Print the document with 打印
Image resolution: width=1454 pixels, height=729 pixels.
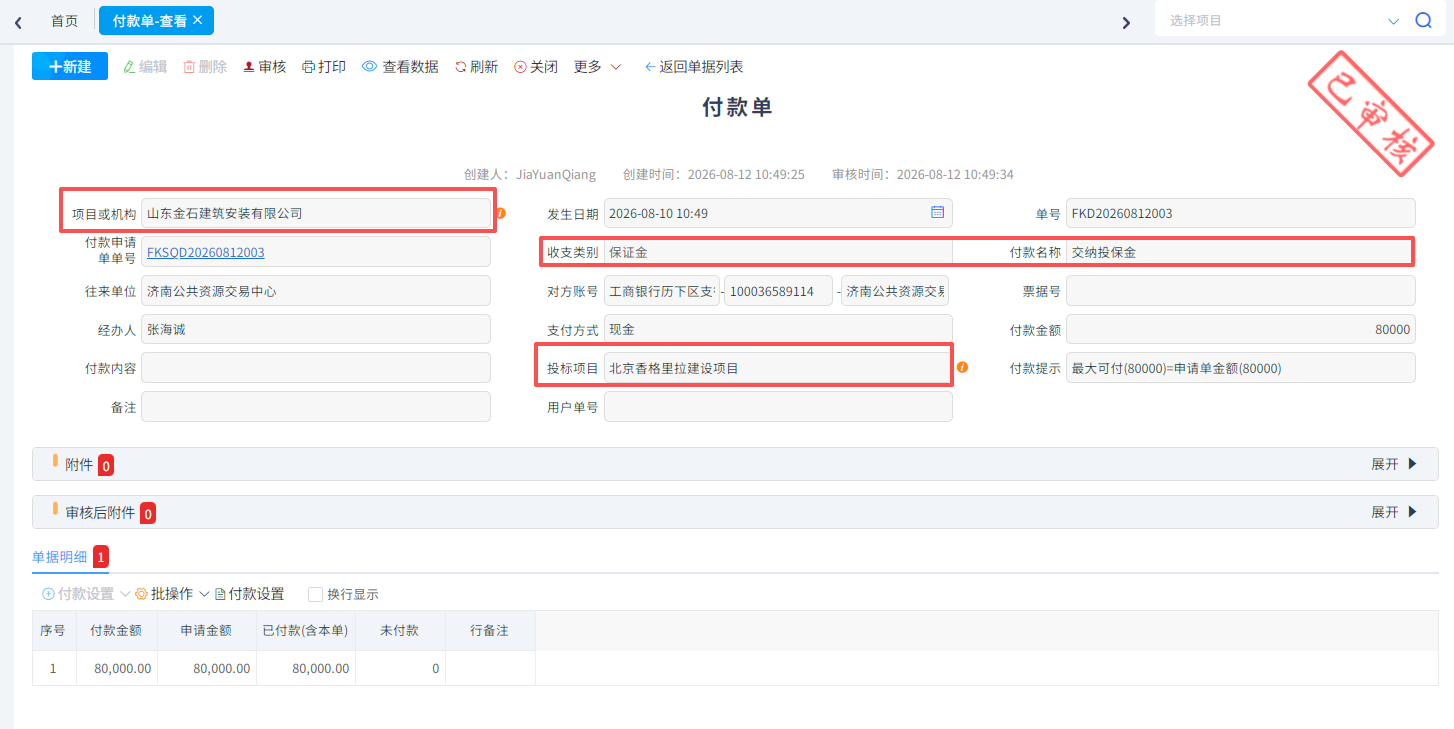[x=324, y=67]
